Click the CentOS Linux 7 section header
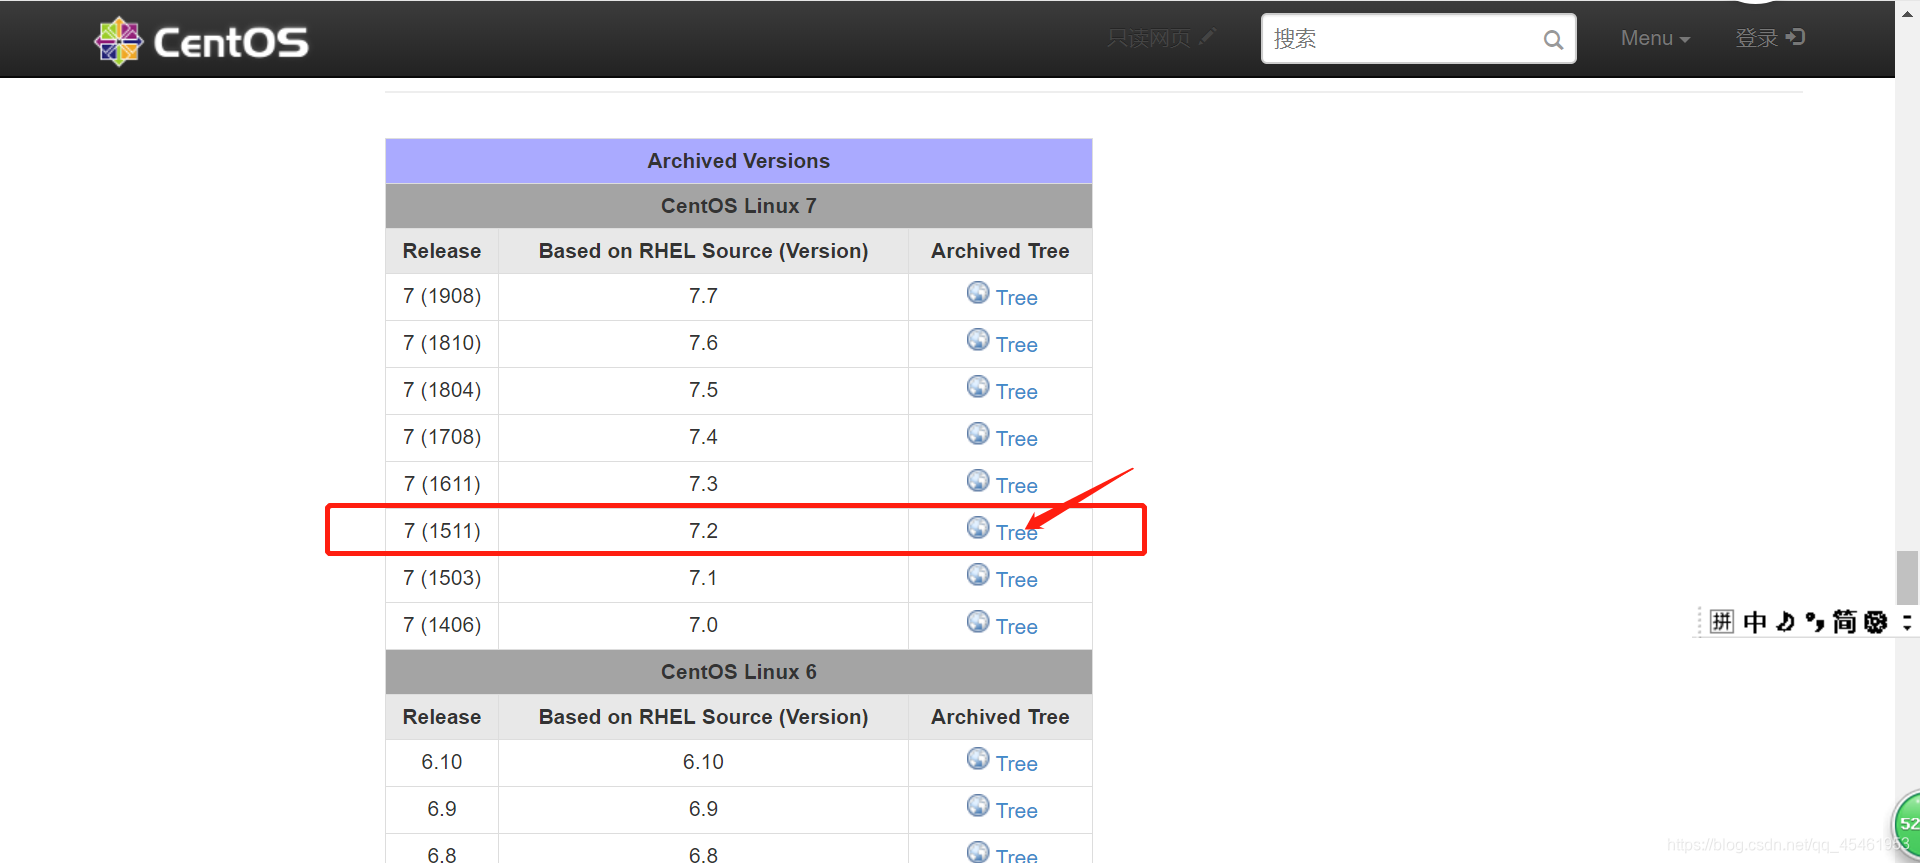The image size is (1920, 863). click(739, 206)
